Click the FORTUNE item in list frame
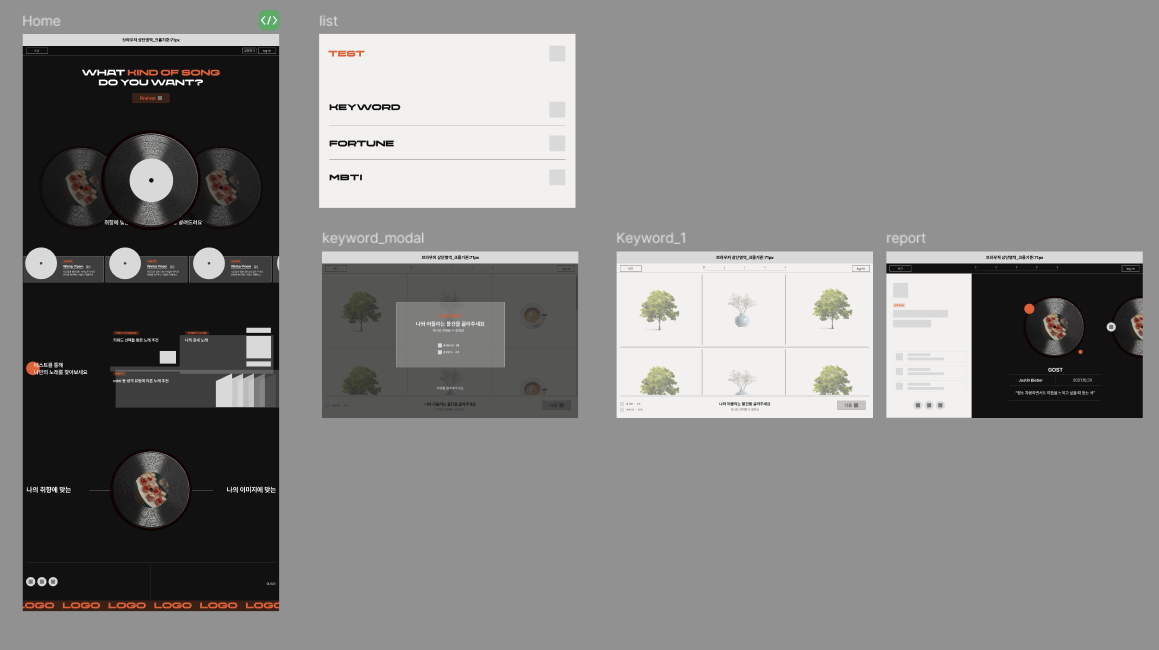The image size is (1159, 650). tap(361, 143)
